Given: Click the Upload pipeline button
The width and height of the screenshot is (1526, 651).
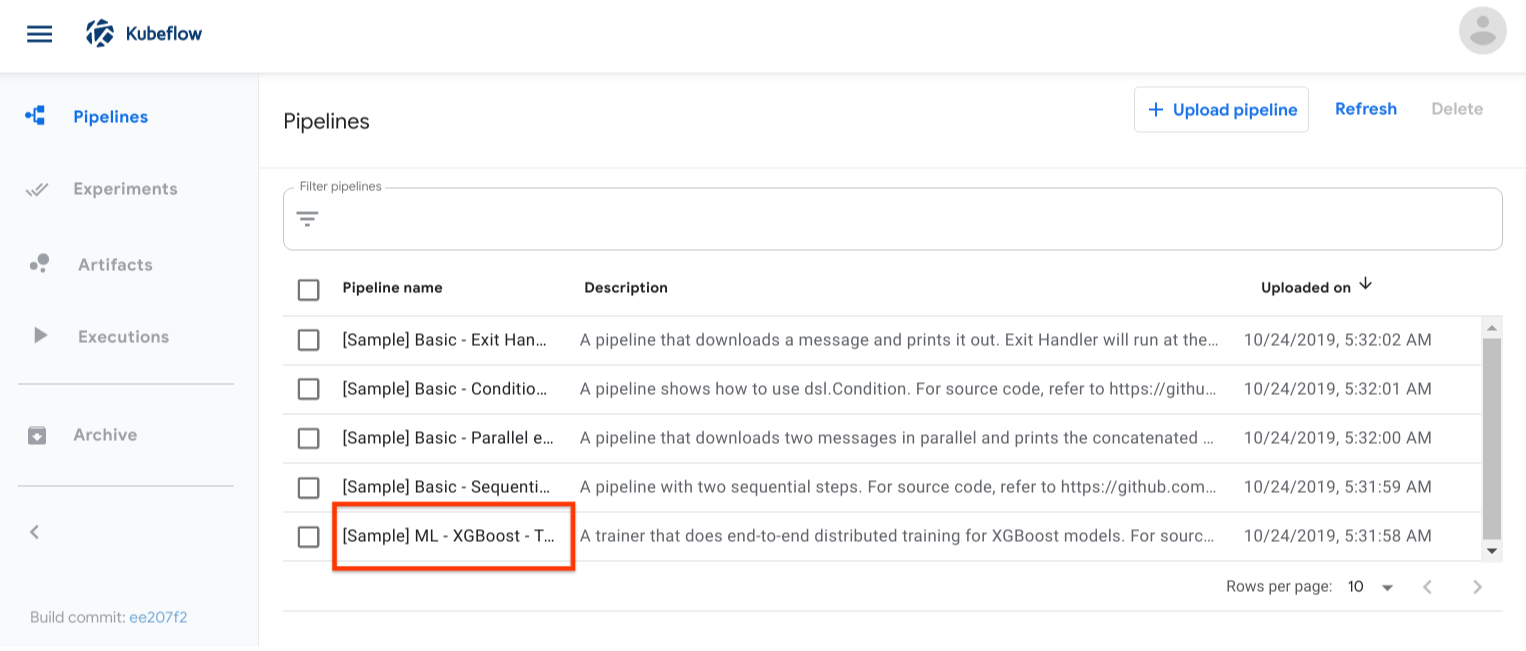Looking at the screenshot, I should click(x=1221, y=110).
